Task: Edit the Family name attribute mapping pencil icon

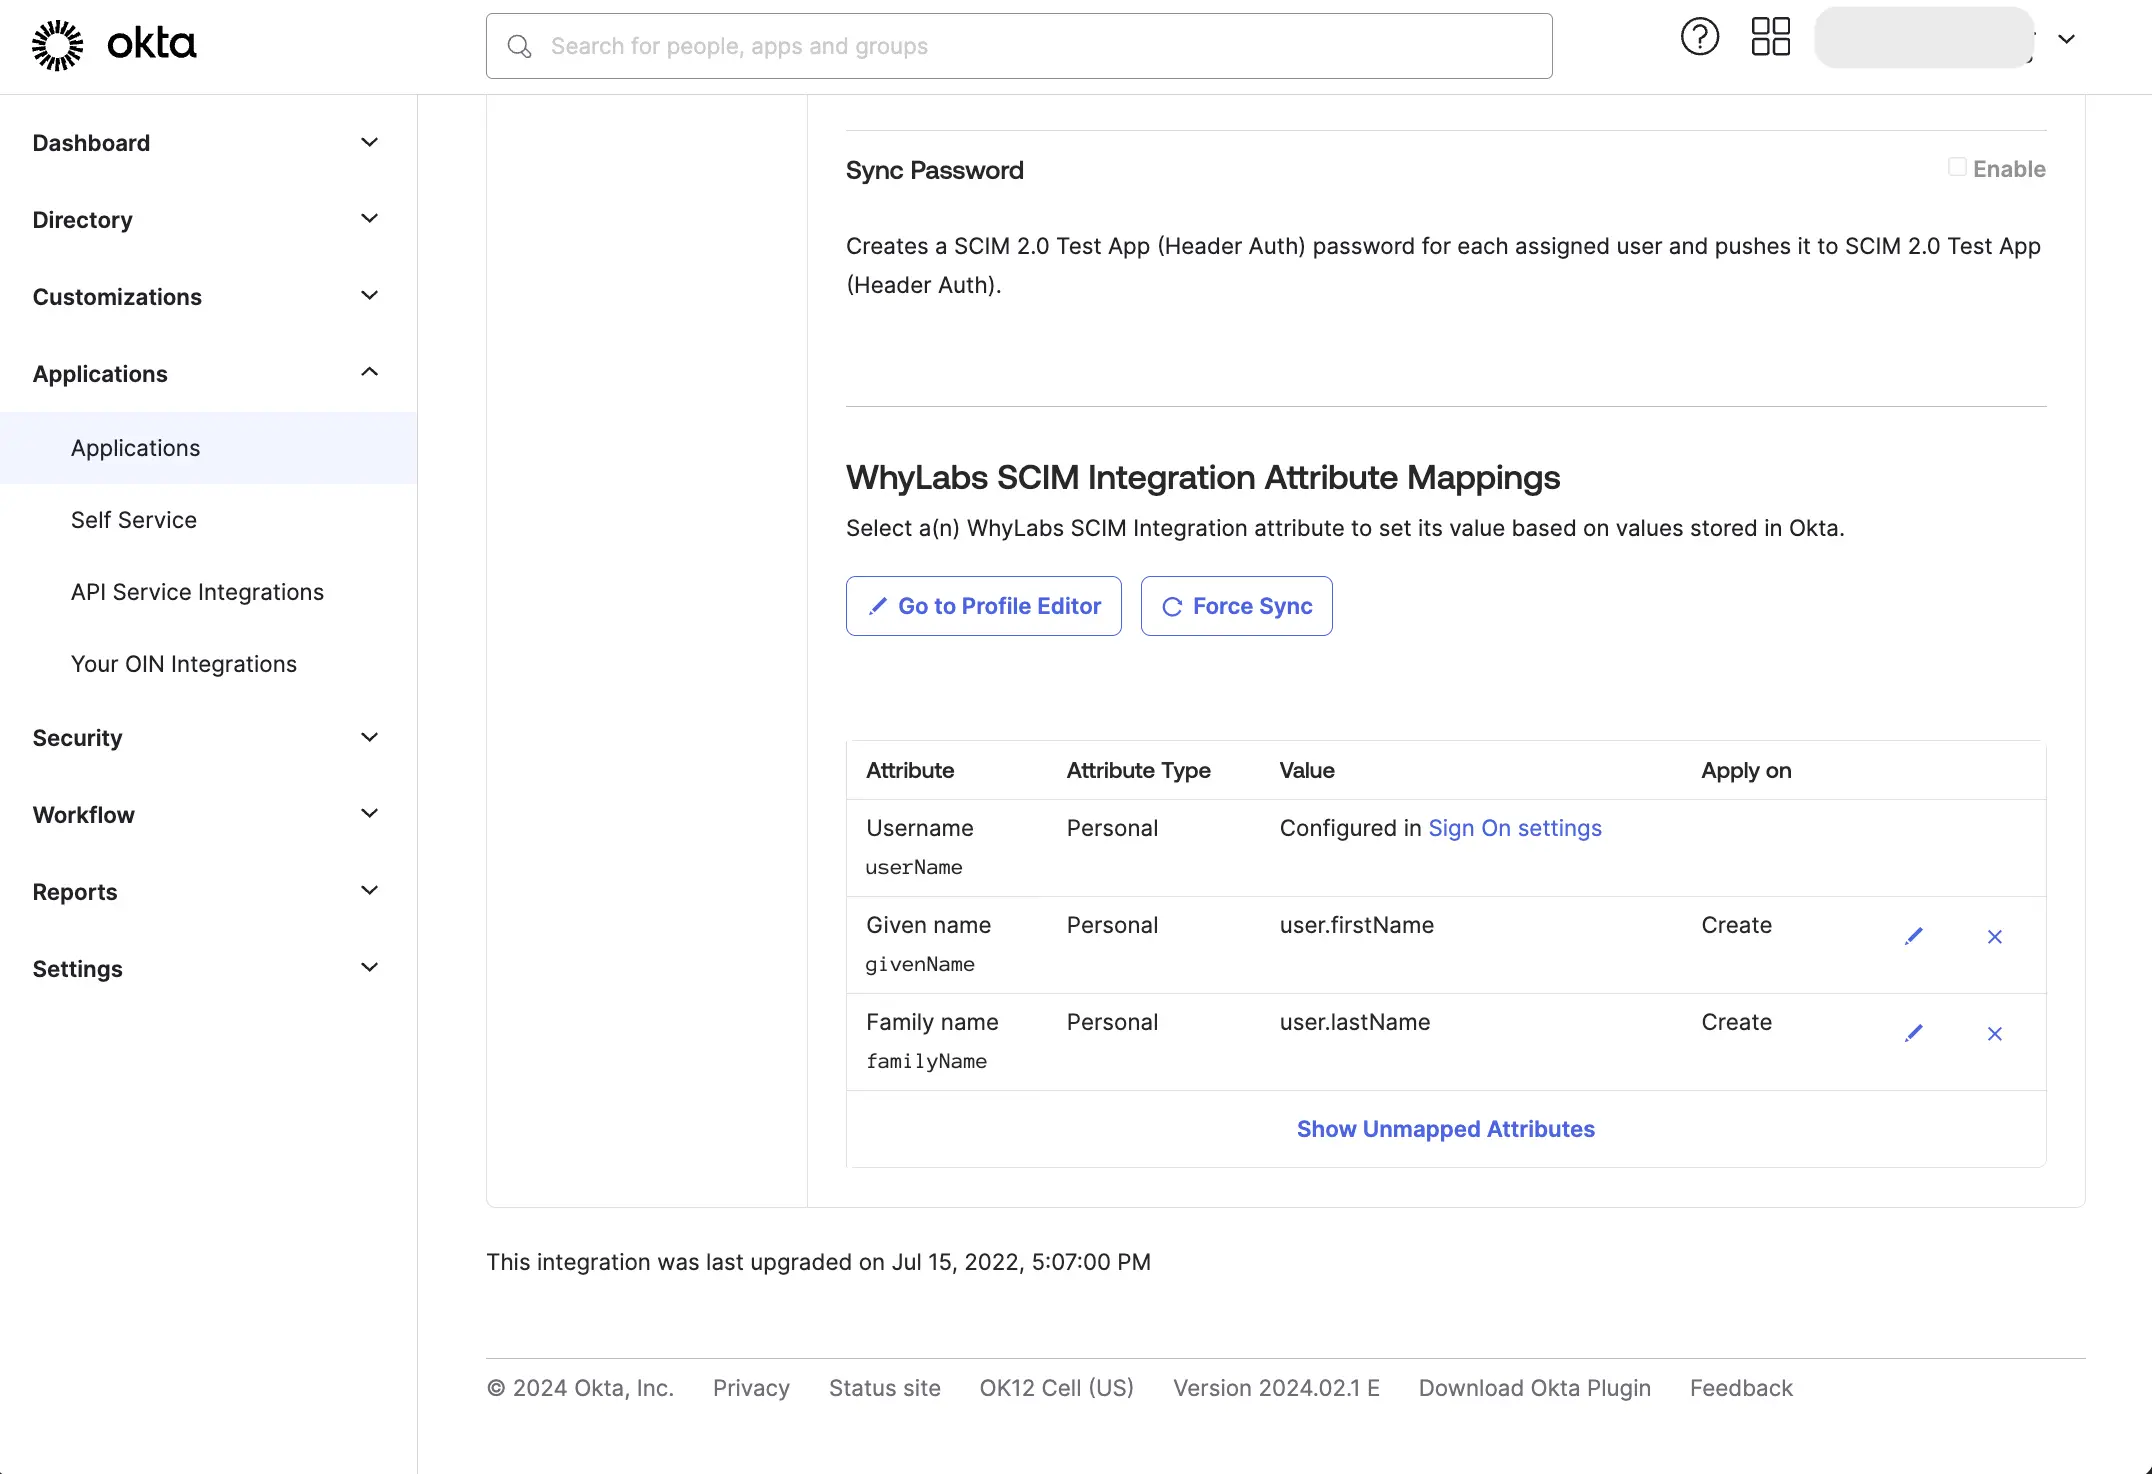Action: [x=1914, y=1033]
